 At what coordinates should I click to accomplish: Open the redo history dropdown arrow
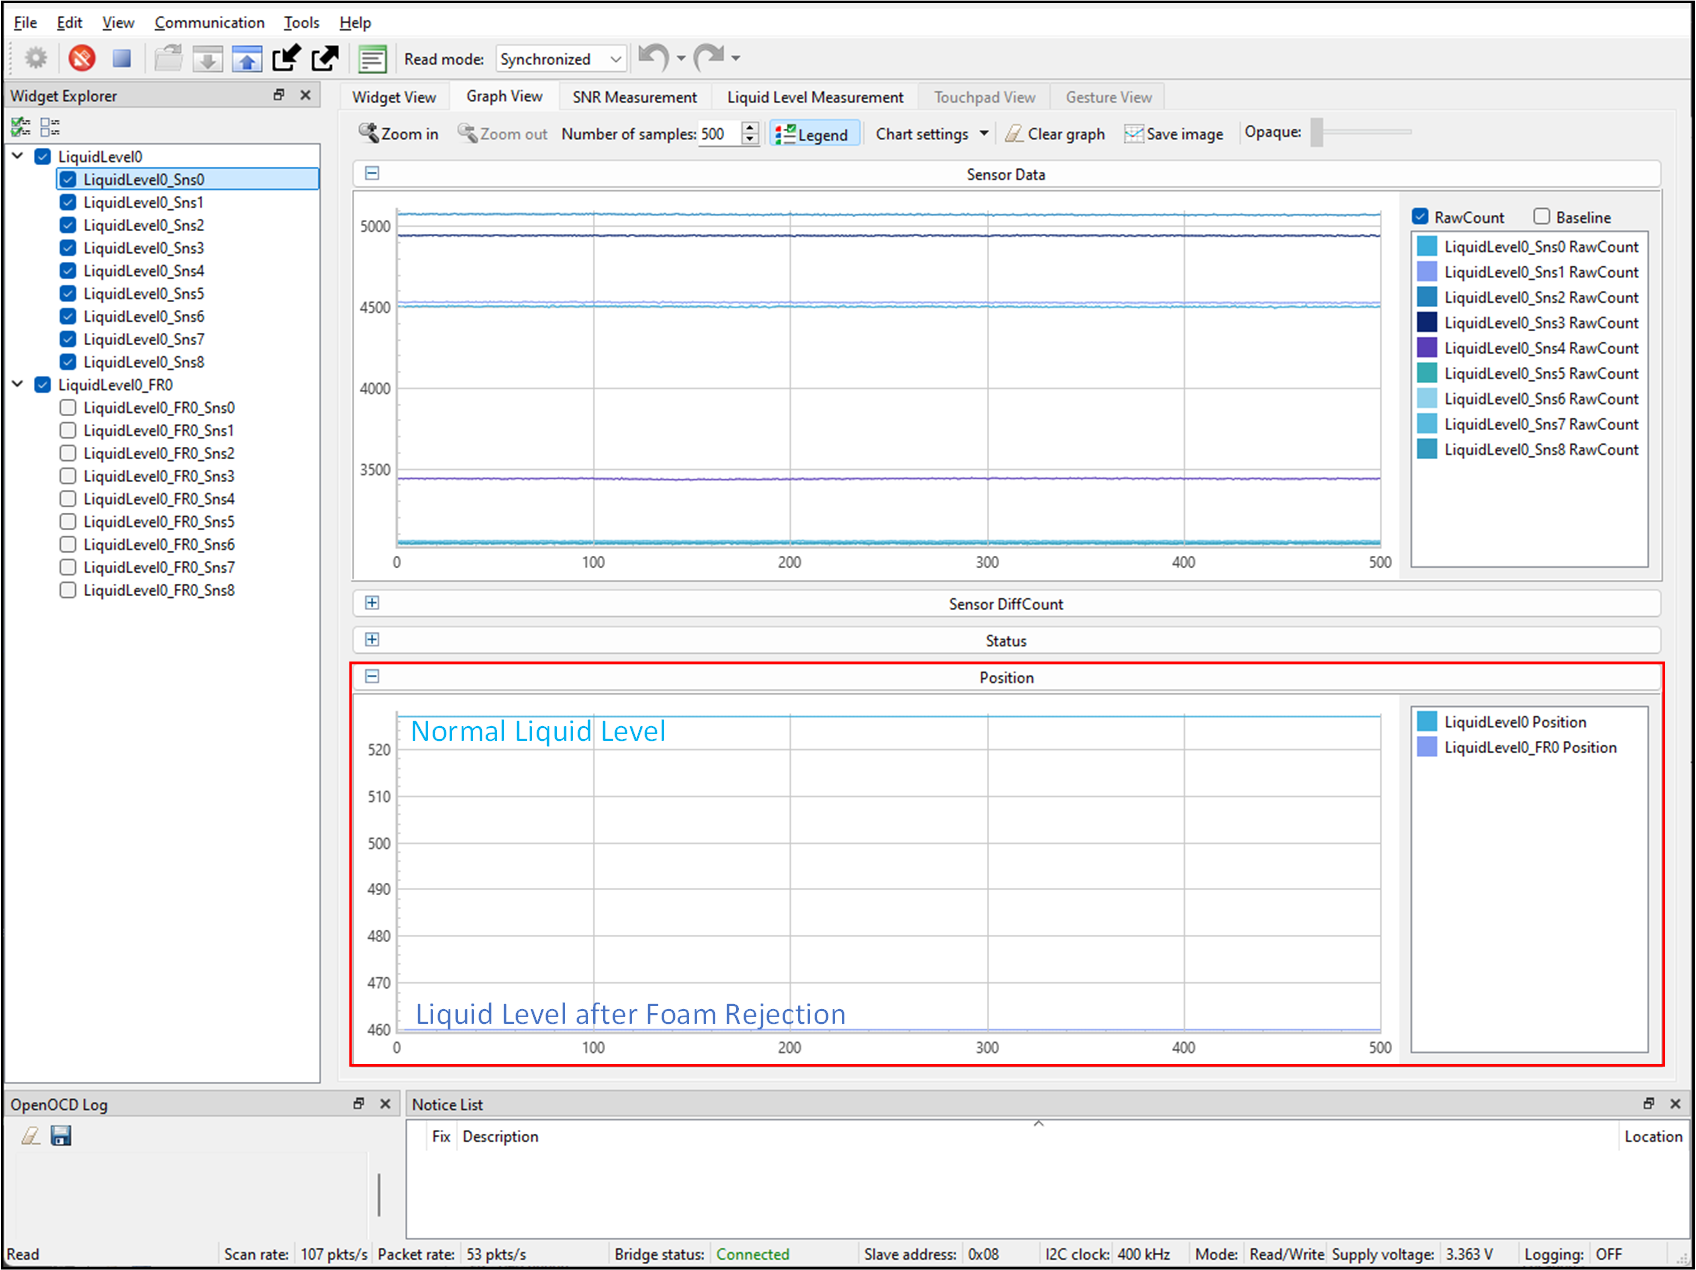pyautogui.click(x=736, y=58)
